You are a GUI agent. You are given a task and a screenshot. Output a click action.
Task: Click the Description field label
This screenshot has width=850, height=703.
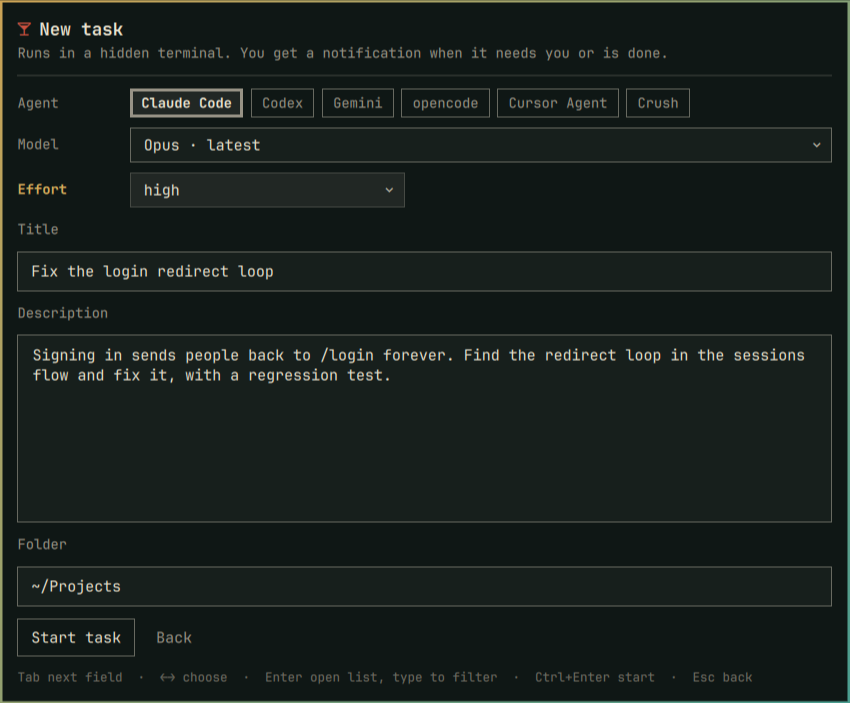pyautogui.click(x=63, y=313)
